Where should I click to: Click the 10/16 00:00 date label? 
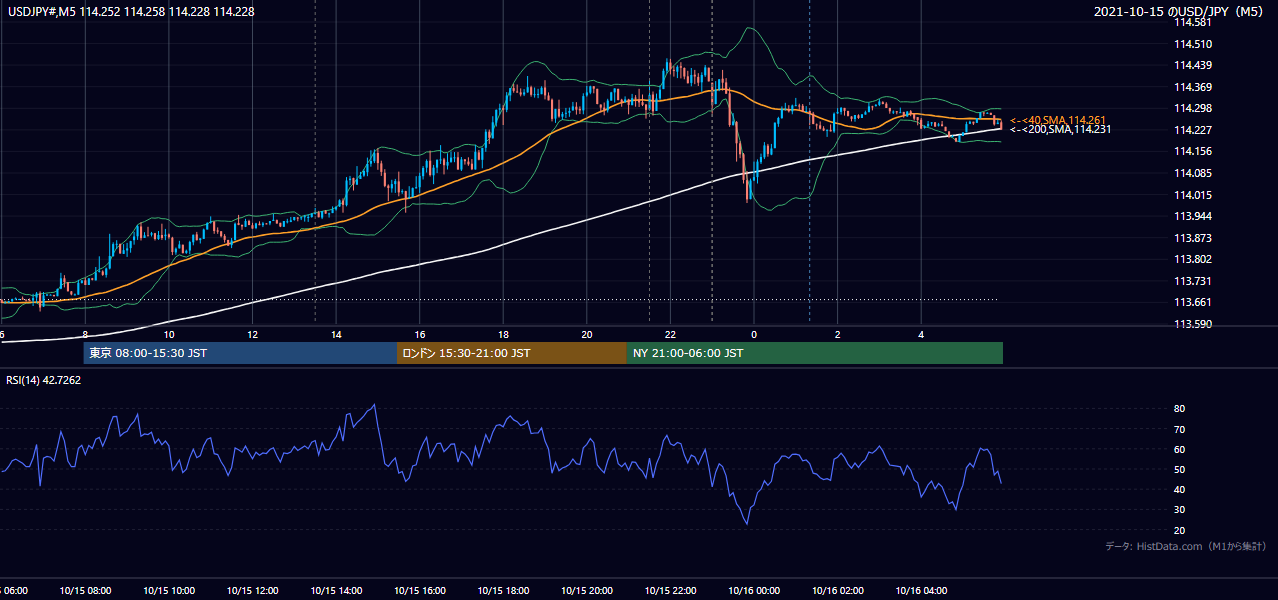(754, 591)
